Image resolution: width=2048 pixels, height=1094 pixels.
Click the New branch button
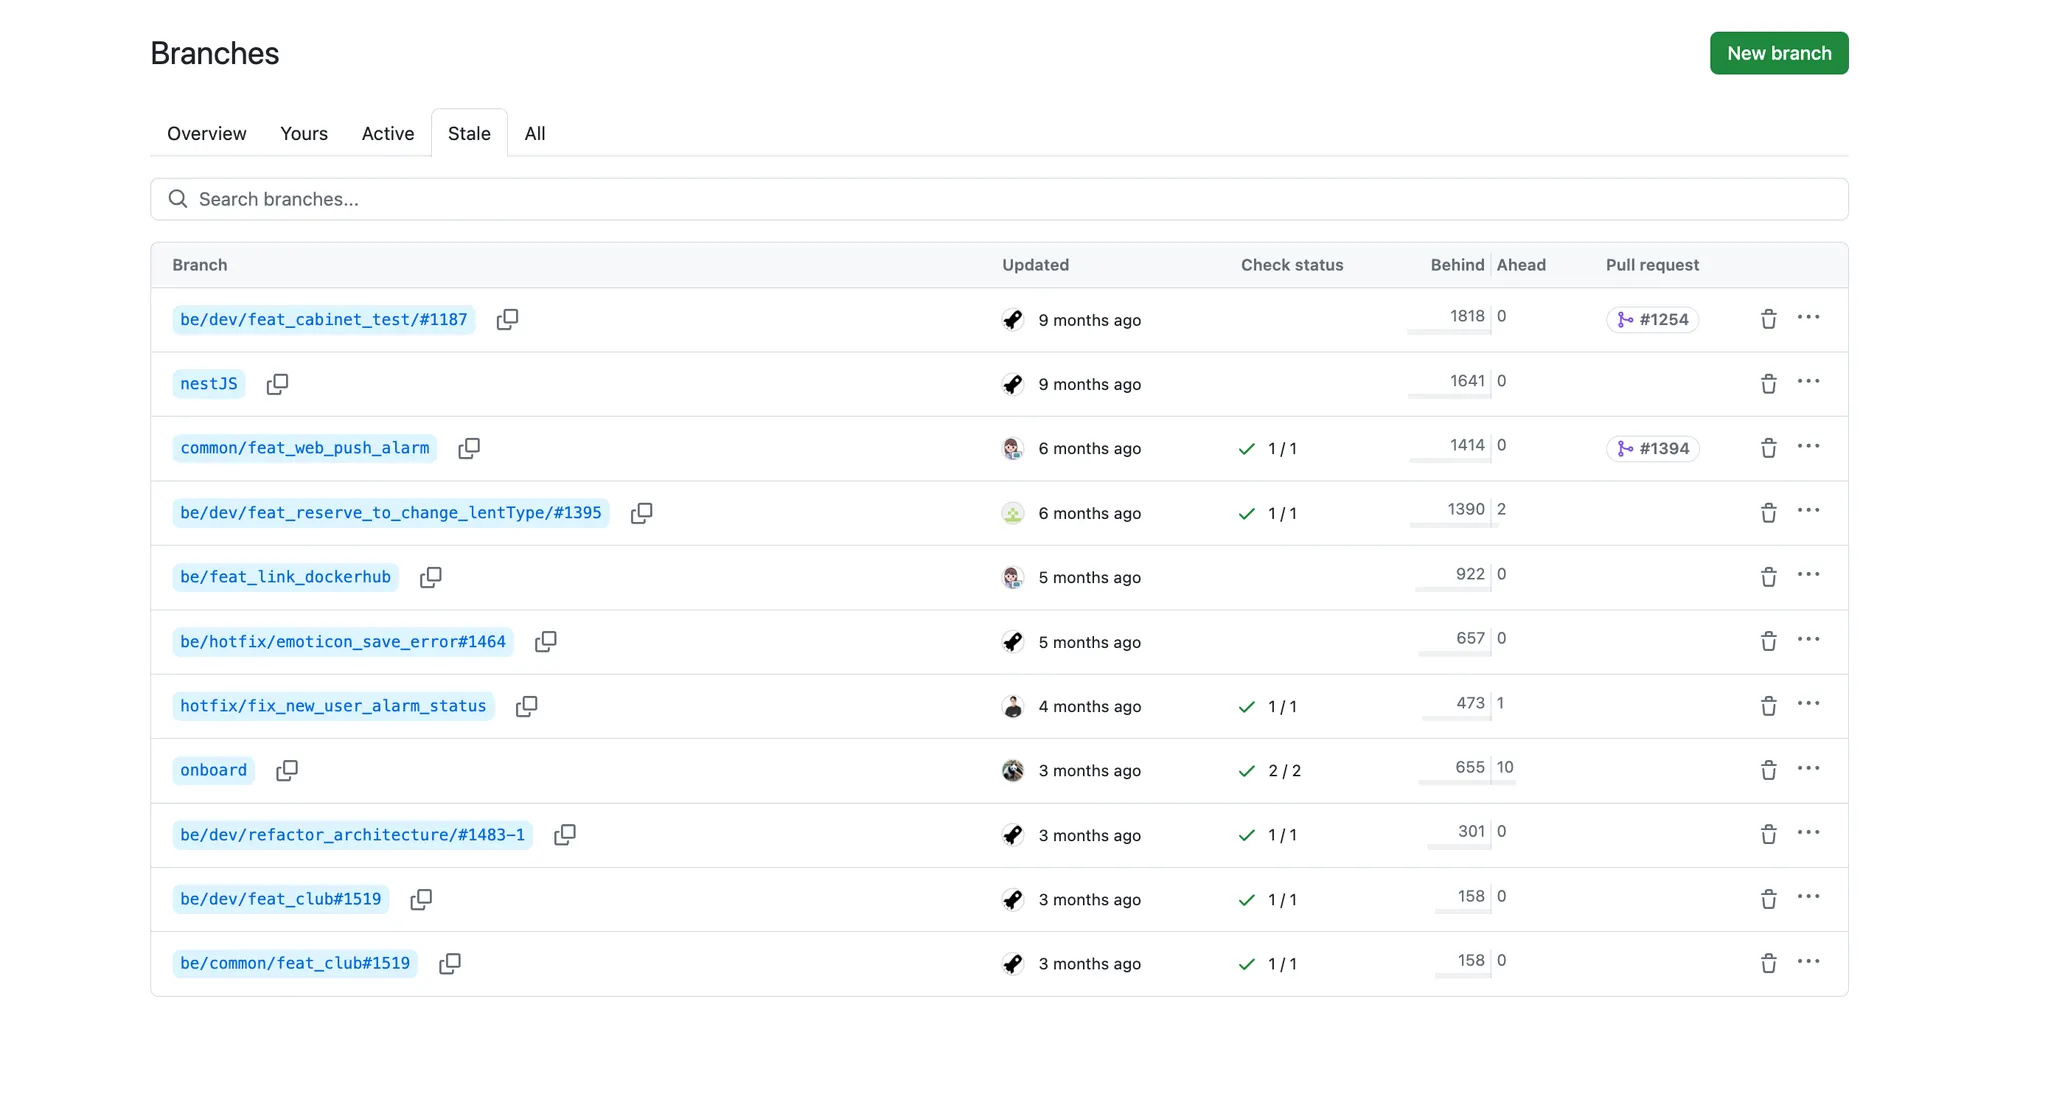point(1778,53)
